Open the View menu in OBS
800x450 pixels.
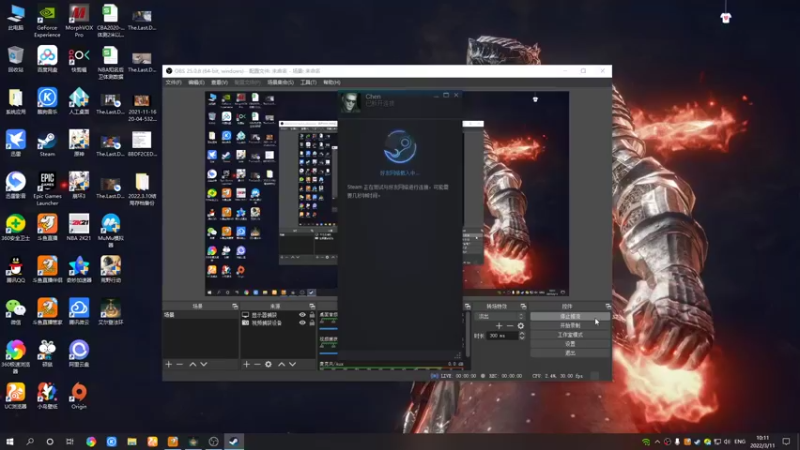[219, 82]
